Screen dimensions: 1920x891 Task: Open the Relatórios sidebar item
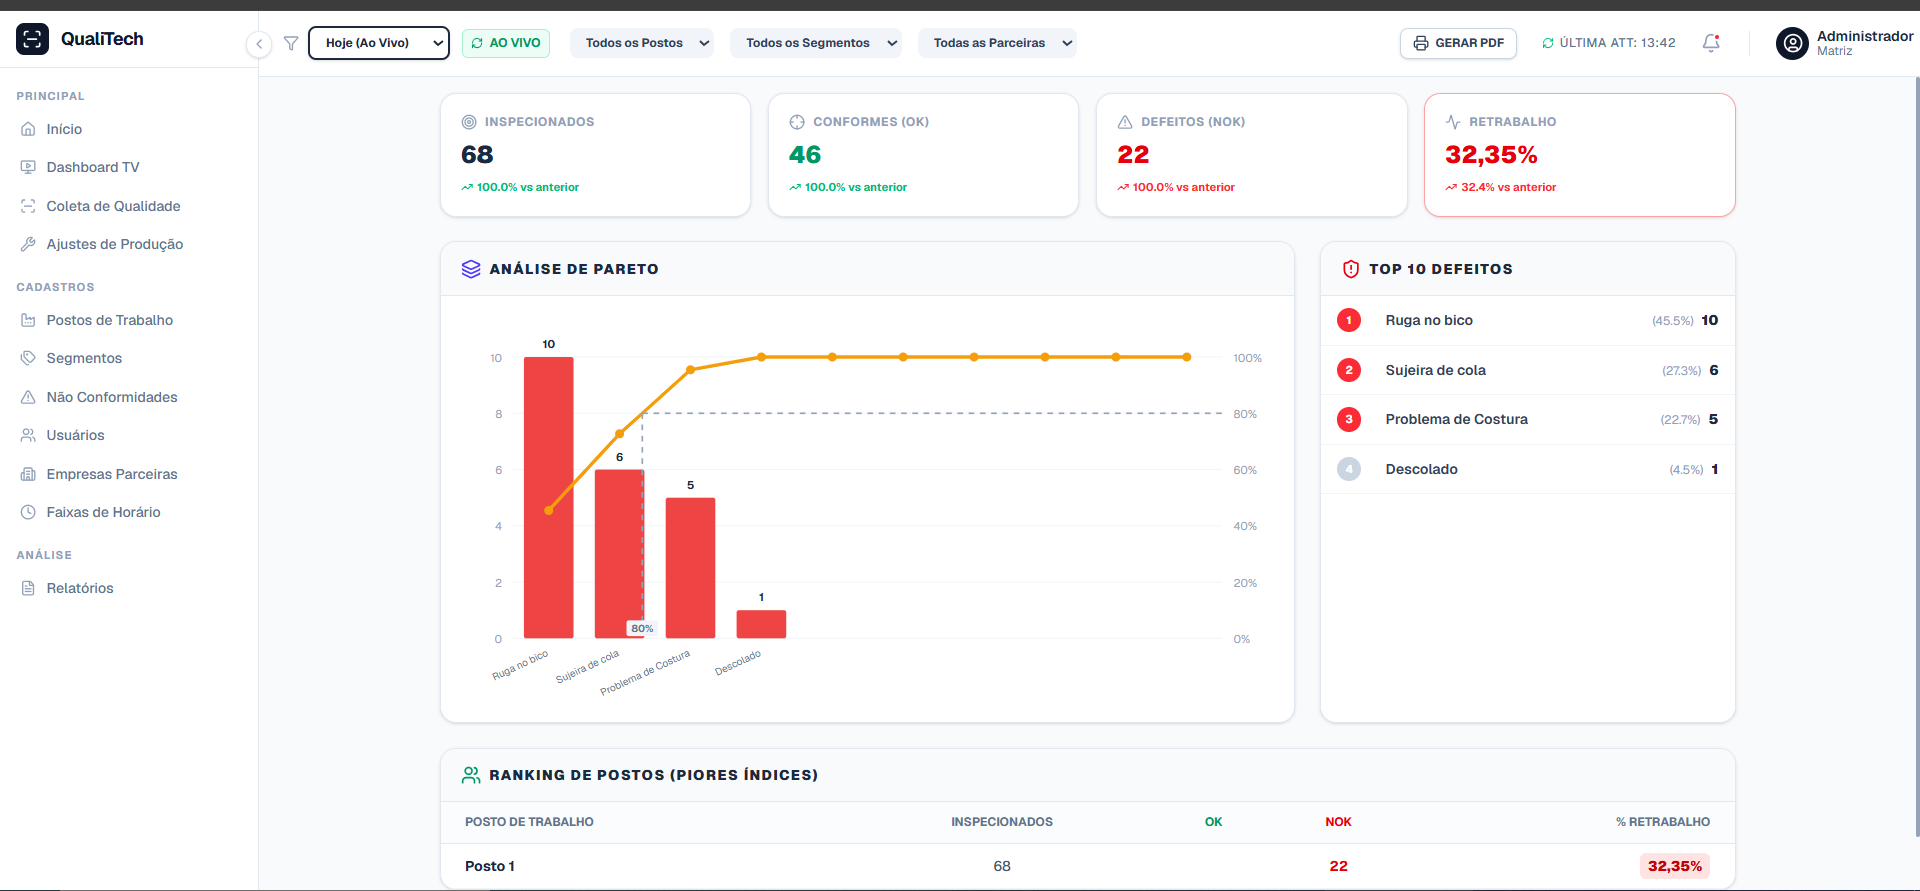[80, 588]
